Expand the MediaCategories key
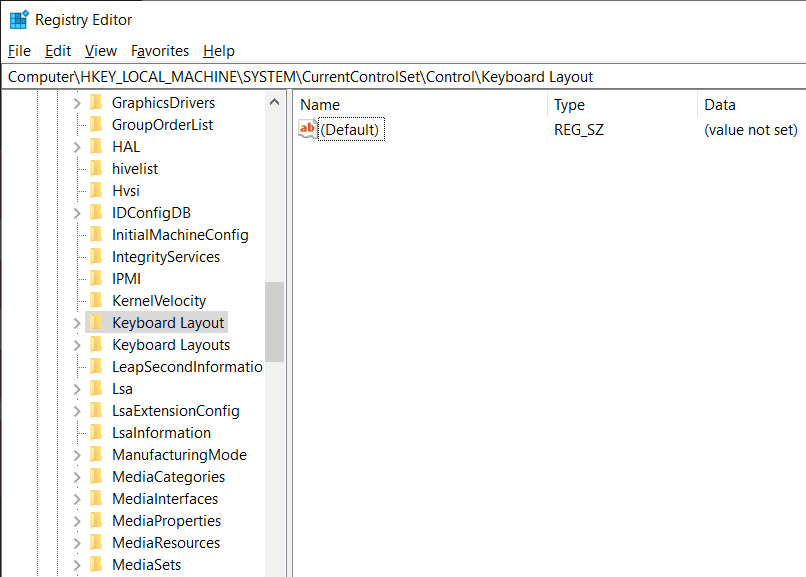Screen dimensions: 806x577 [77, 477]
